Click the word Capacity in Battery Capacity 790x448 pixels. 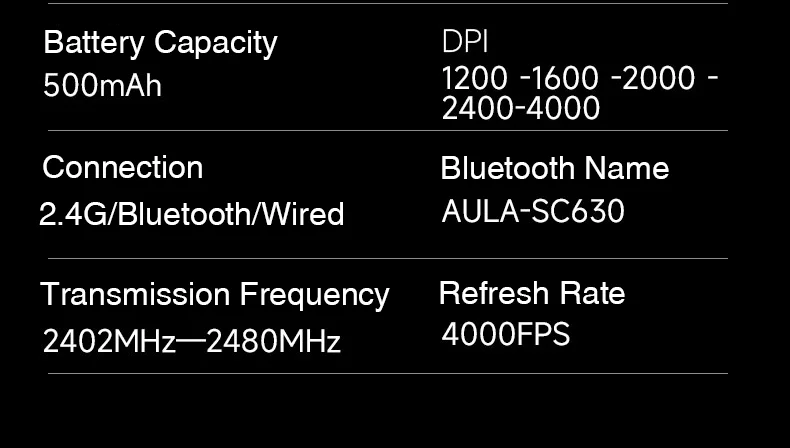[x=216, y=43]
